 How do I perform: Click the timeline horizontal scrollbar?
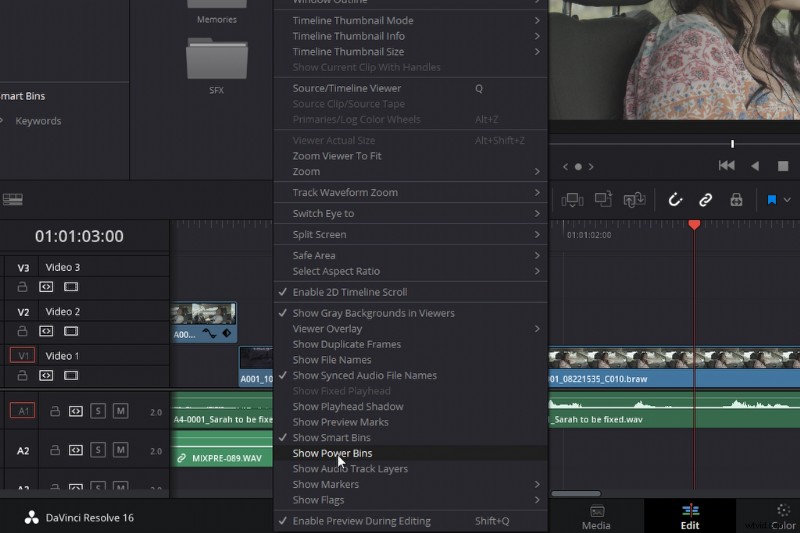point(576,493)
